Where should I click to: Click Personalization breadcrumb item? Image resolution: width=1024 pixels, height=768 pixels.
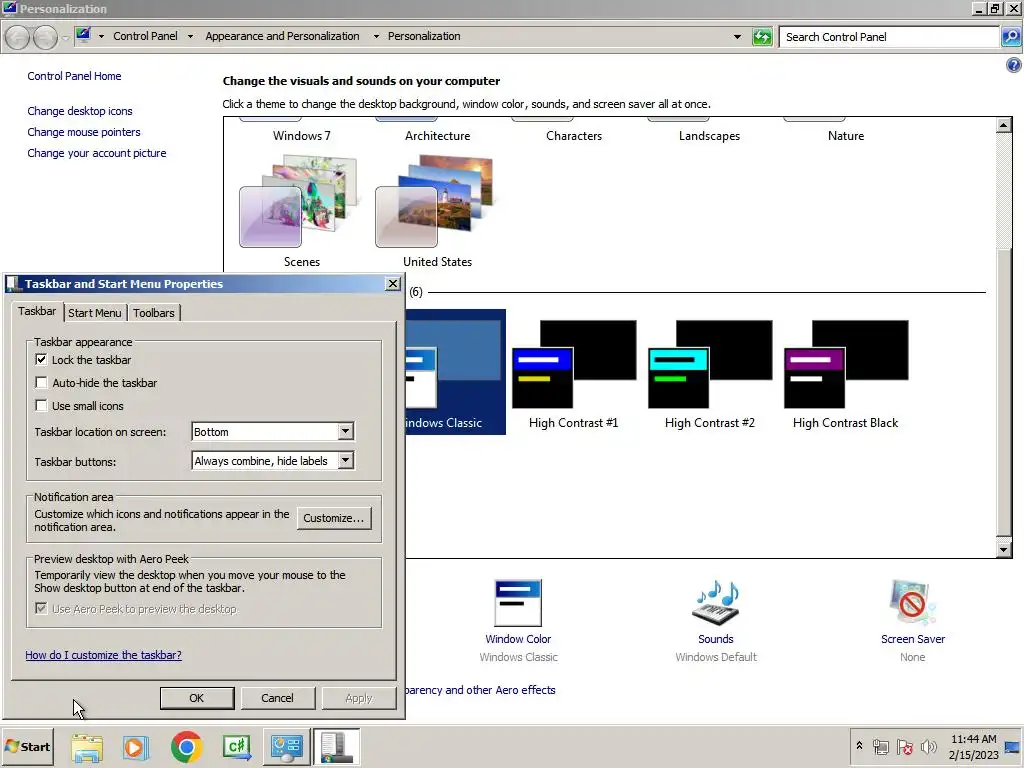(x=424, y=37)
